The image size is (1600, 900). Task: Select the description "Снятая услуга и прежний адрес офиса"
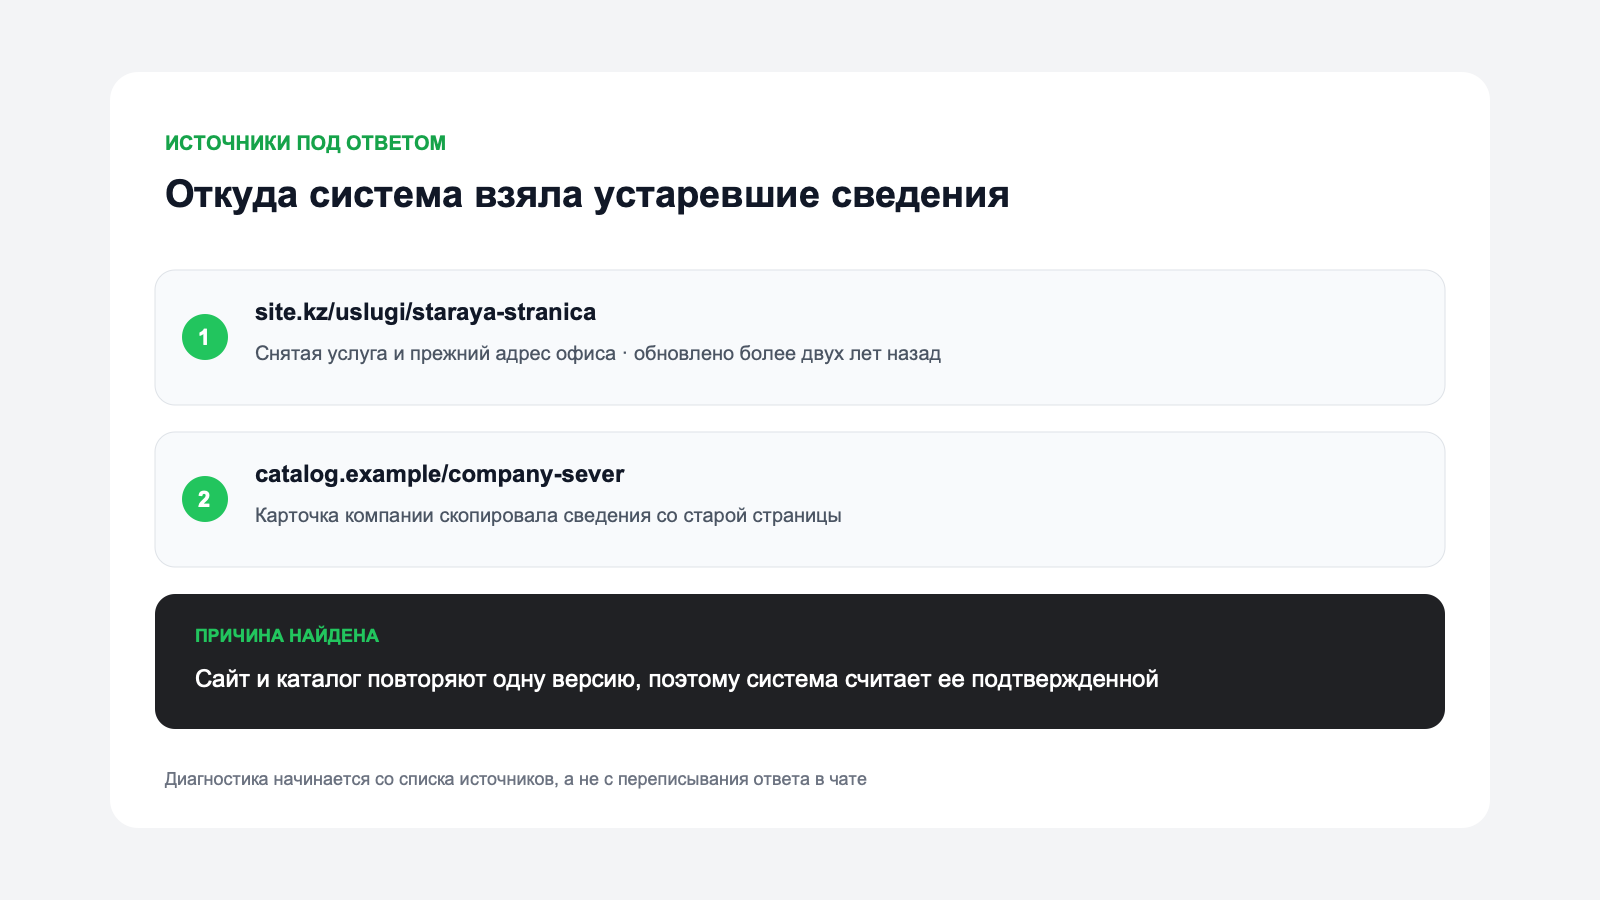pos(435,353)
